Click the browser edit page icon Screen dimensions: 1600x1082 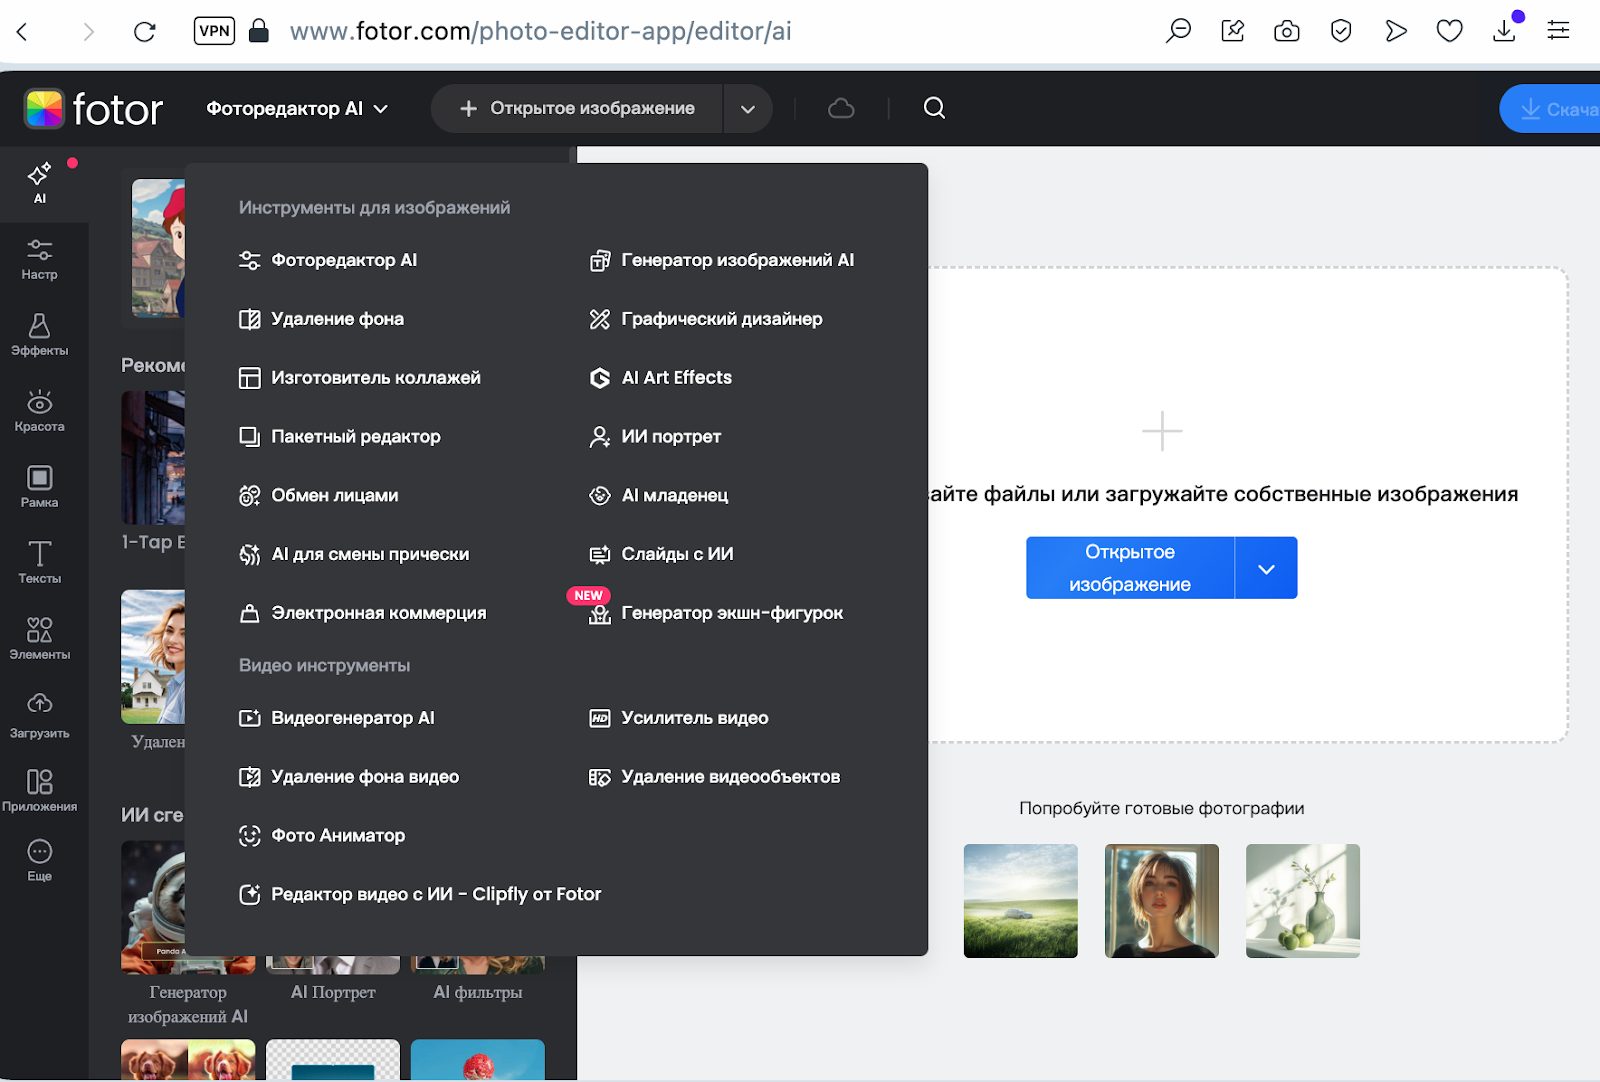(x=1233, y=31)
